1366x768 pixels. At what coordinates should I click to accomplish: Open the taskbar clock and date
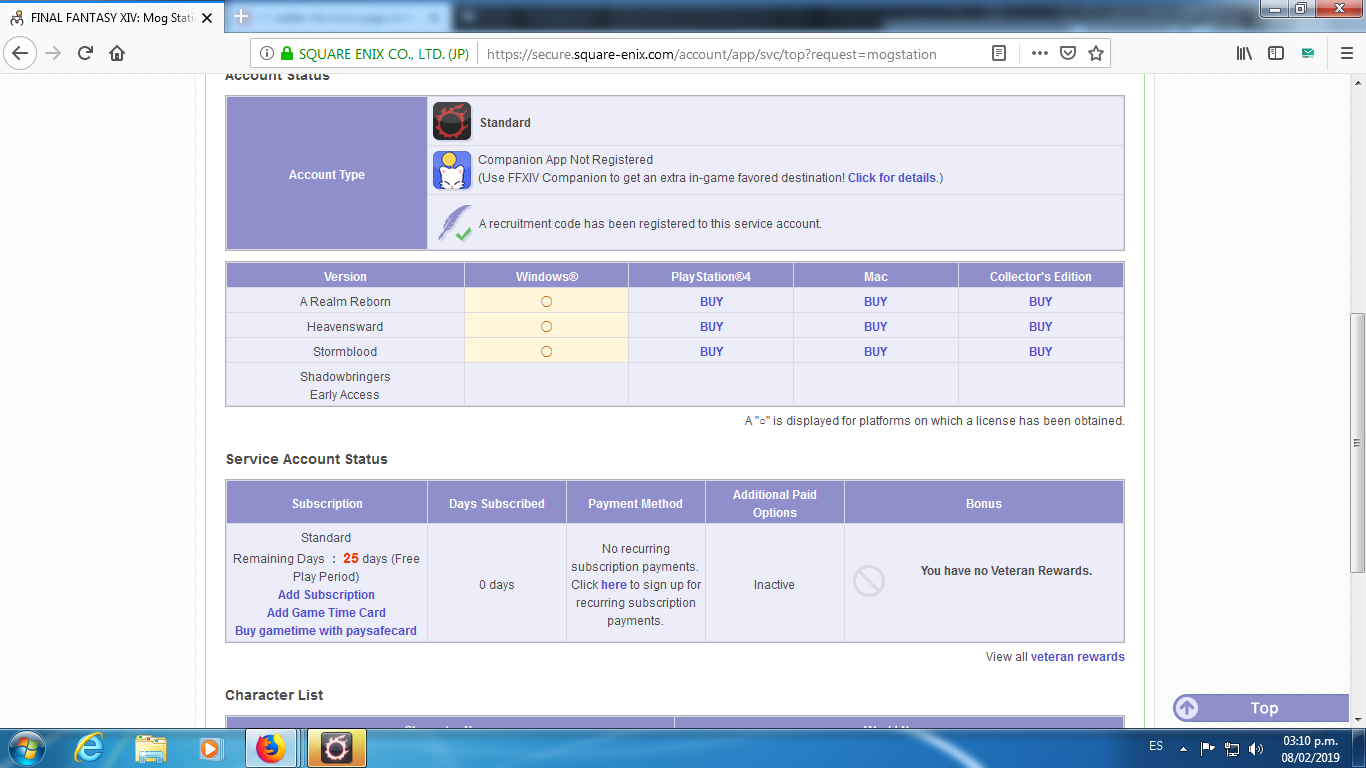click(1310, 749)
